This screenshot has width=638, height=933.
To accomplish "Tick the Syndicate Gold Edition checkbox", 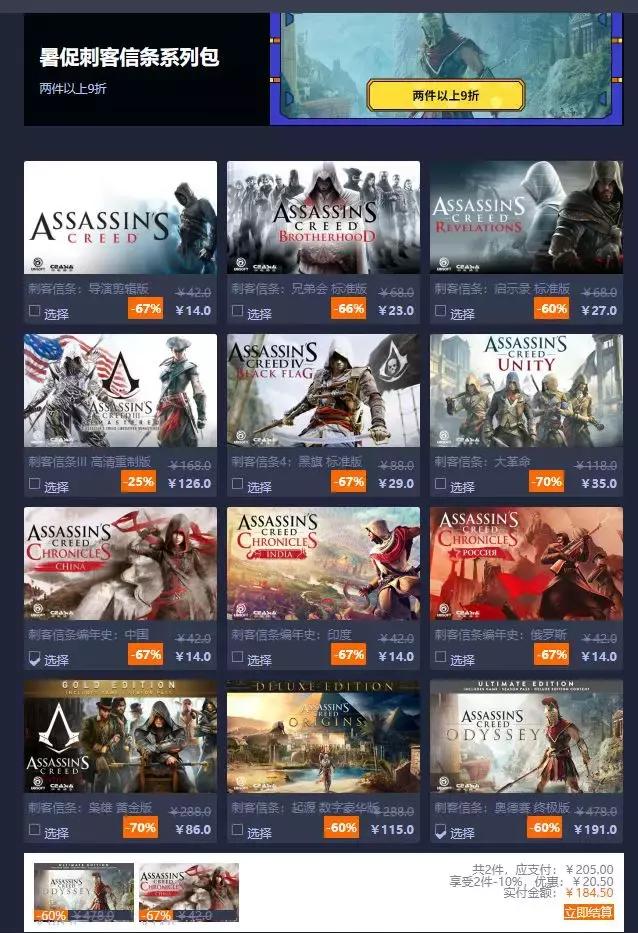I will click(x=35, y=829).
